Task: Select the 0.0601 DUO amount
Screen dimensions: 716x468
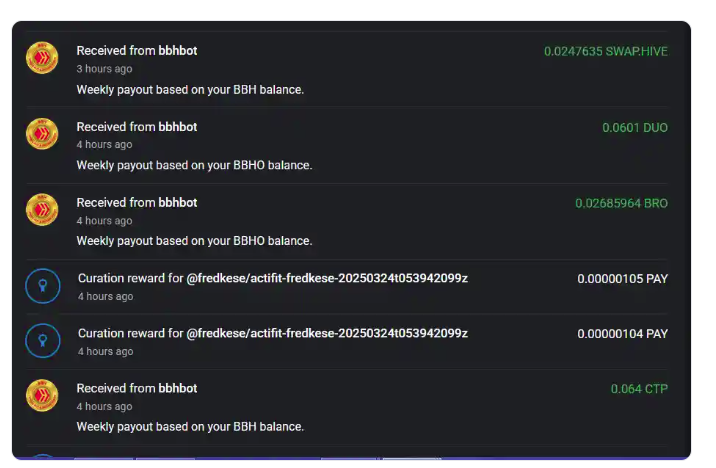Action: coord(635,127)
